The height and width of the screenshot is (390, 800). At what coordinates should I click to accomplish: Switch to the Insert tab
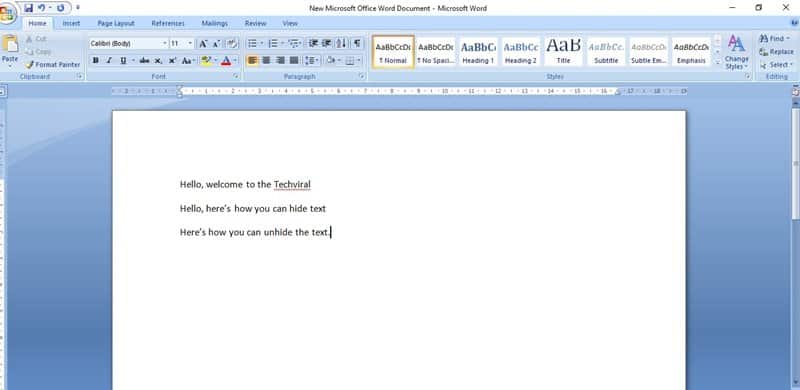pos(71,23)
